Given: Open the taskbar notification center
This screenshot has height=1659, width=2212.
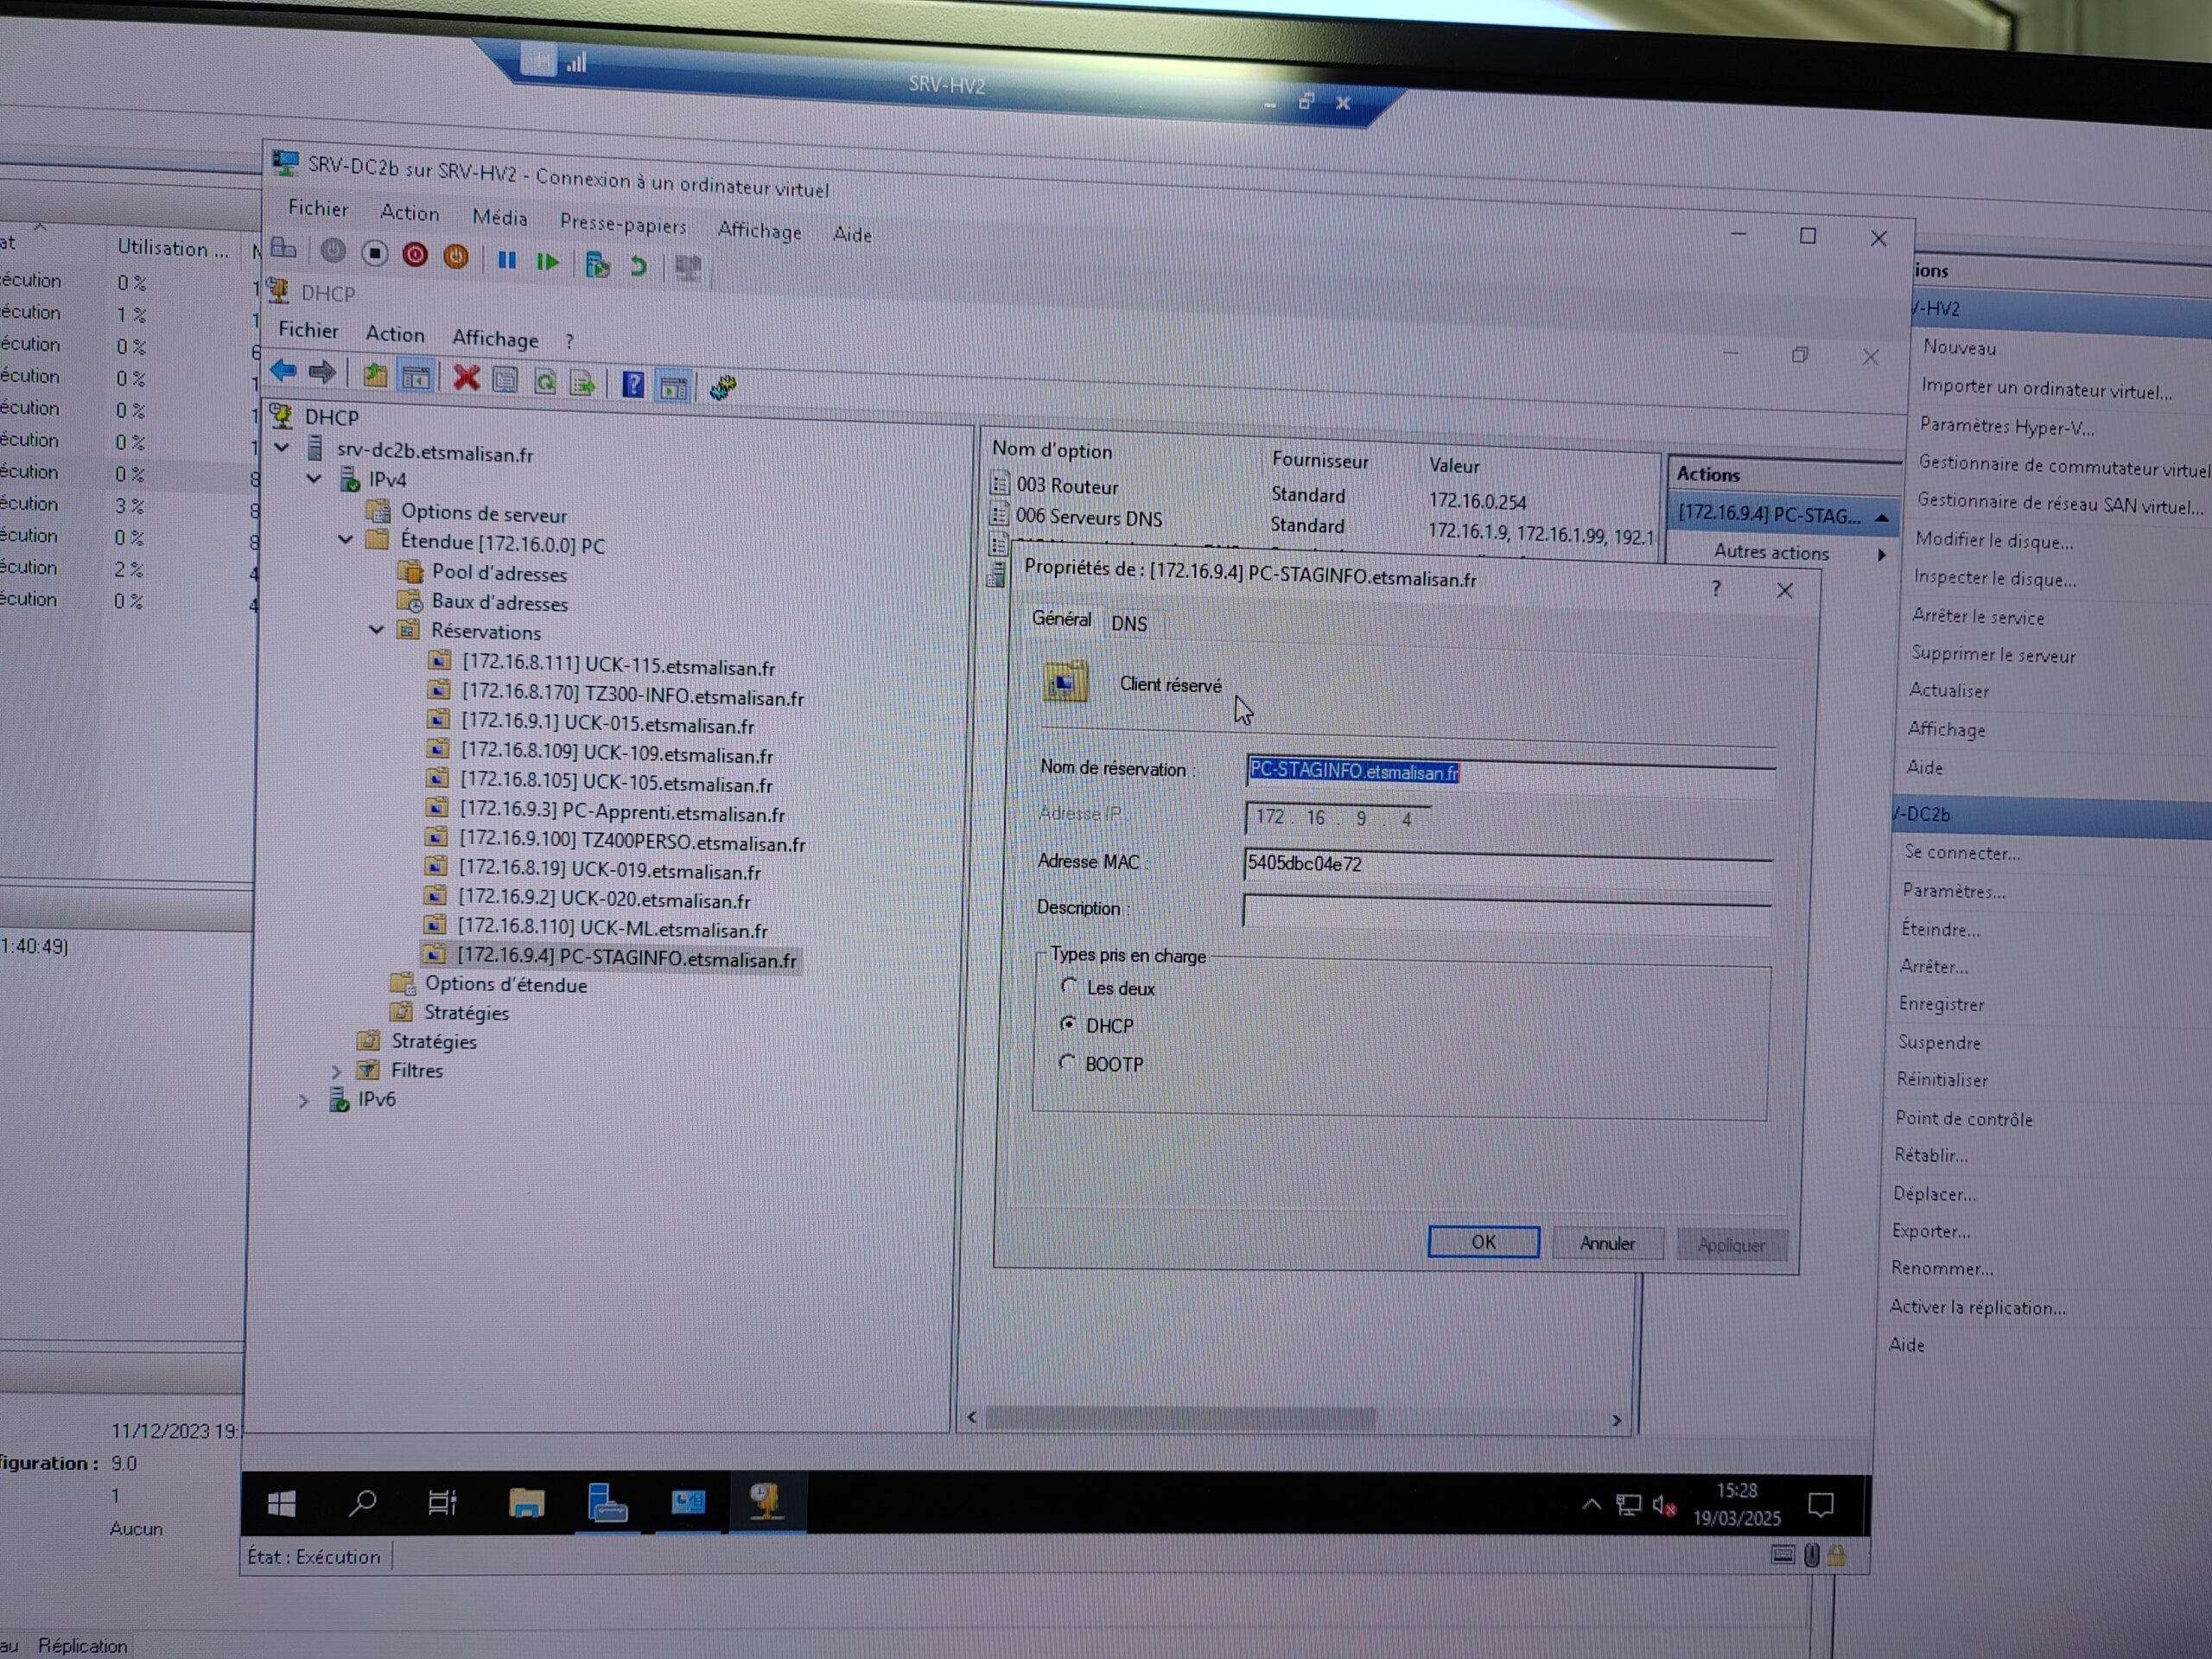Looking at the screenshot, I should [x=1820, y=1506].
